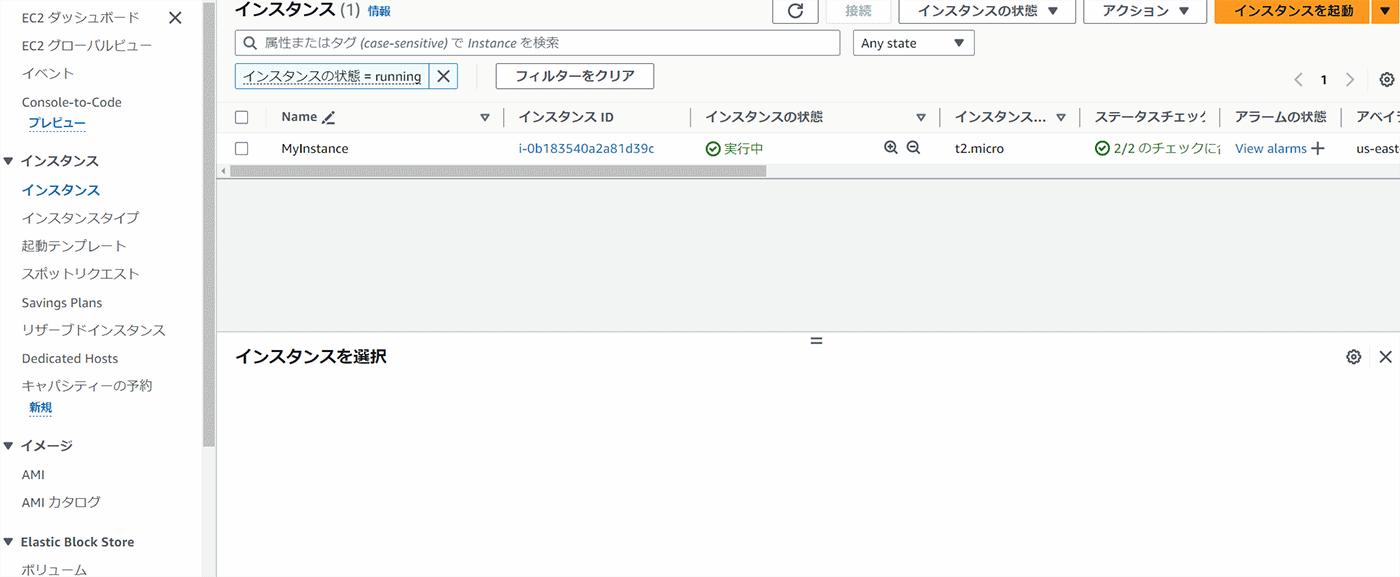1400x577 pixels.
Task: Click the インスタンスの状態 = running filter text
Action: pos(332,76)
